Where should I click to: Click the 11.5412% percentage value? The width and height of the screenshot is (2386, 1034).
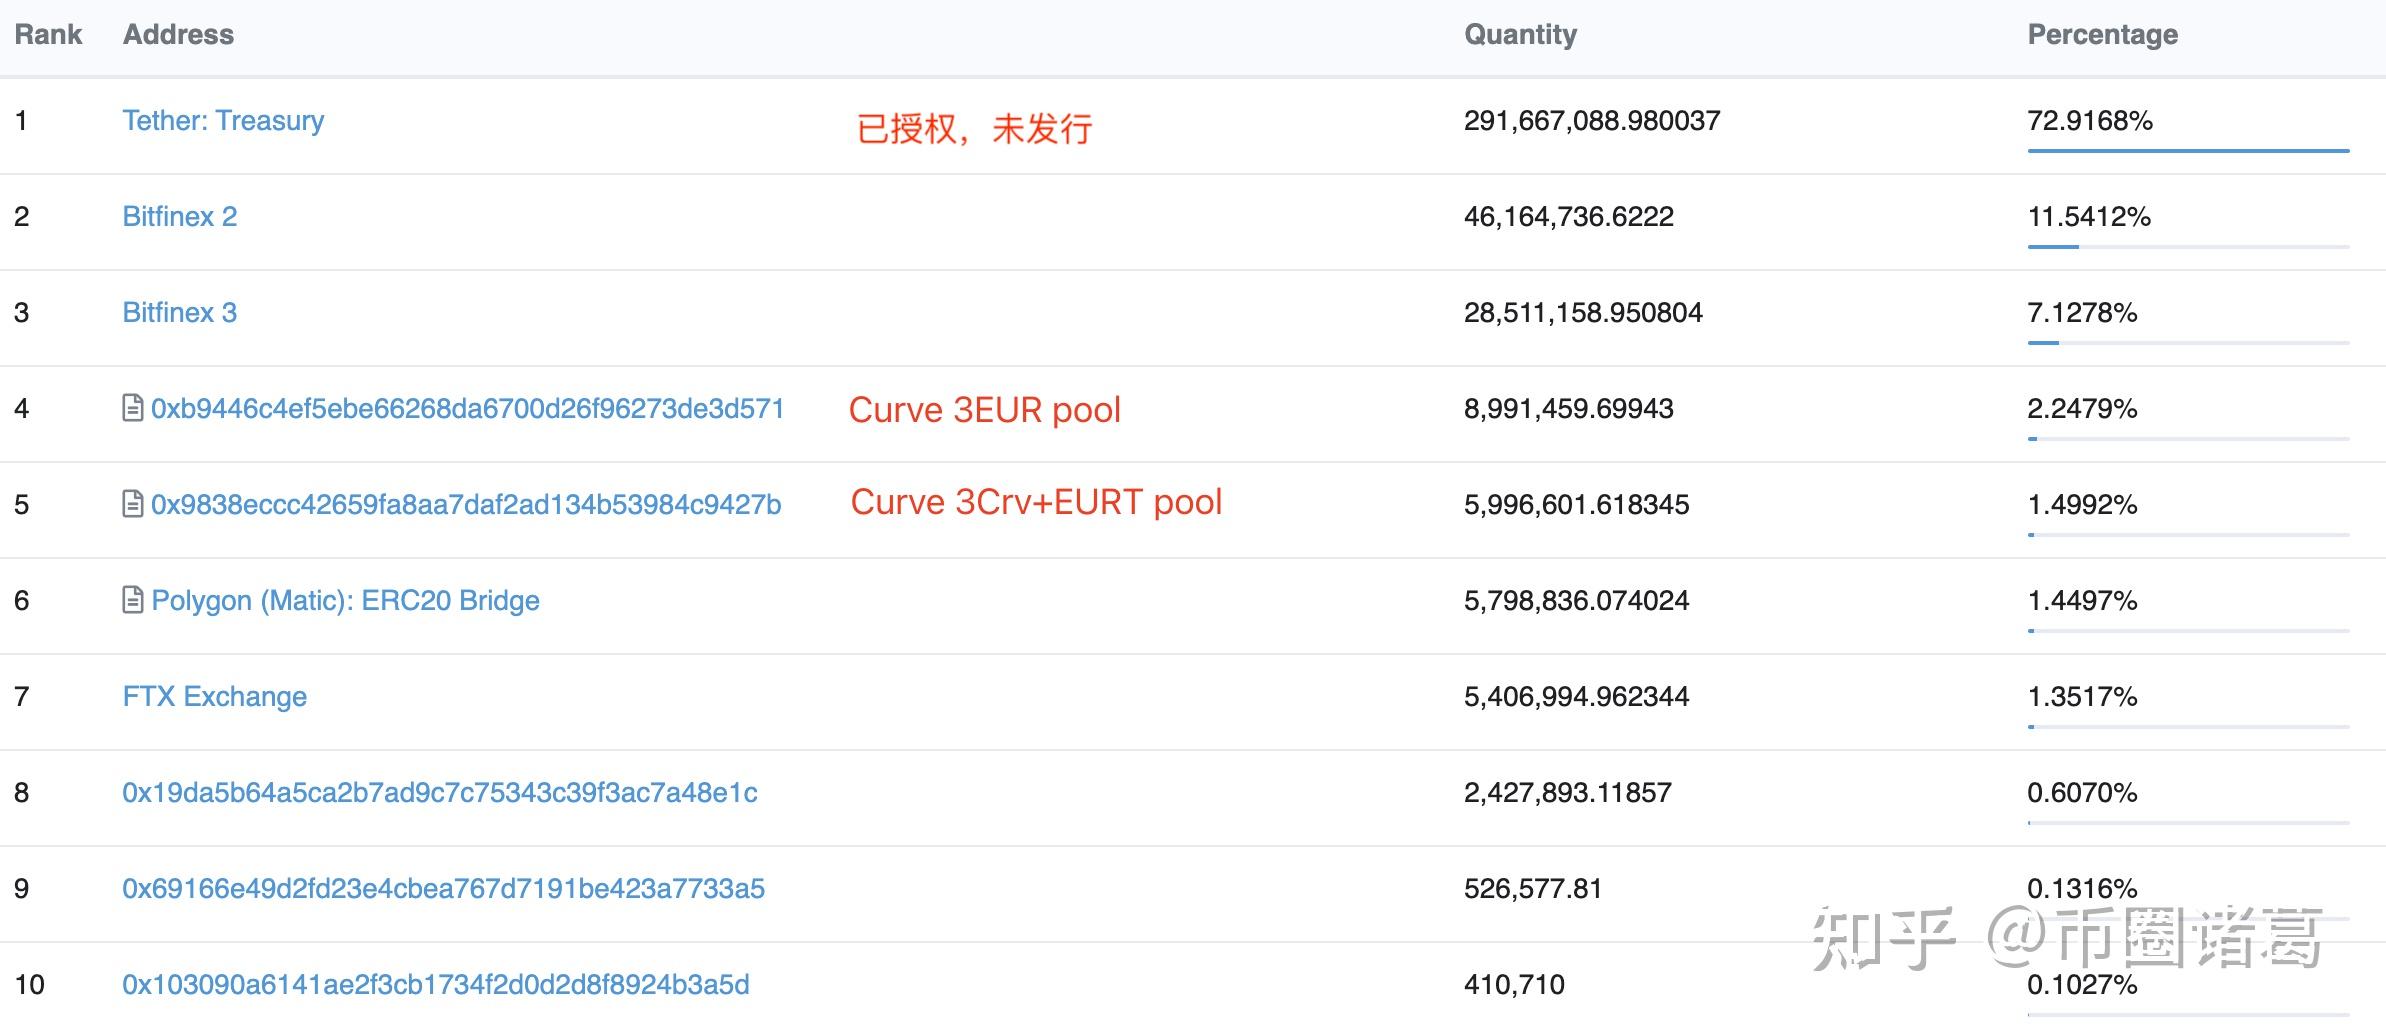(2089, 217)
